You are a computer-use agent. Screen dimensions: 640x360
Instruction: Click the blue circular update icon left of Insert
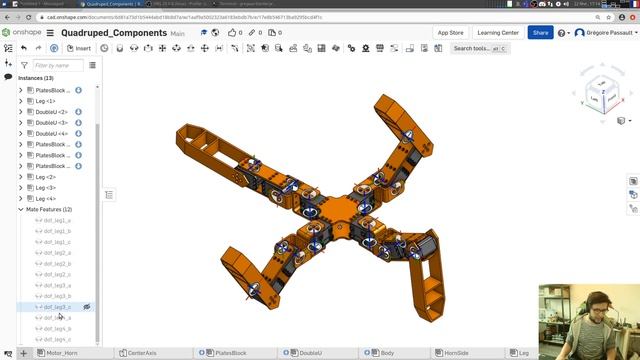tap(54, 48)
